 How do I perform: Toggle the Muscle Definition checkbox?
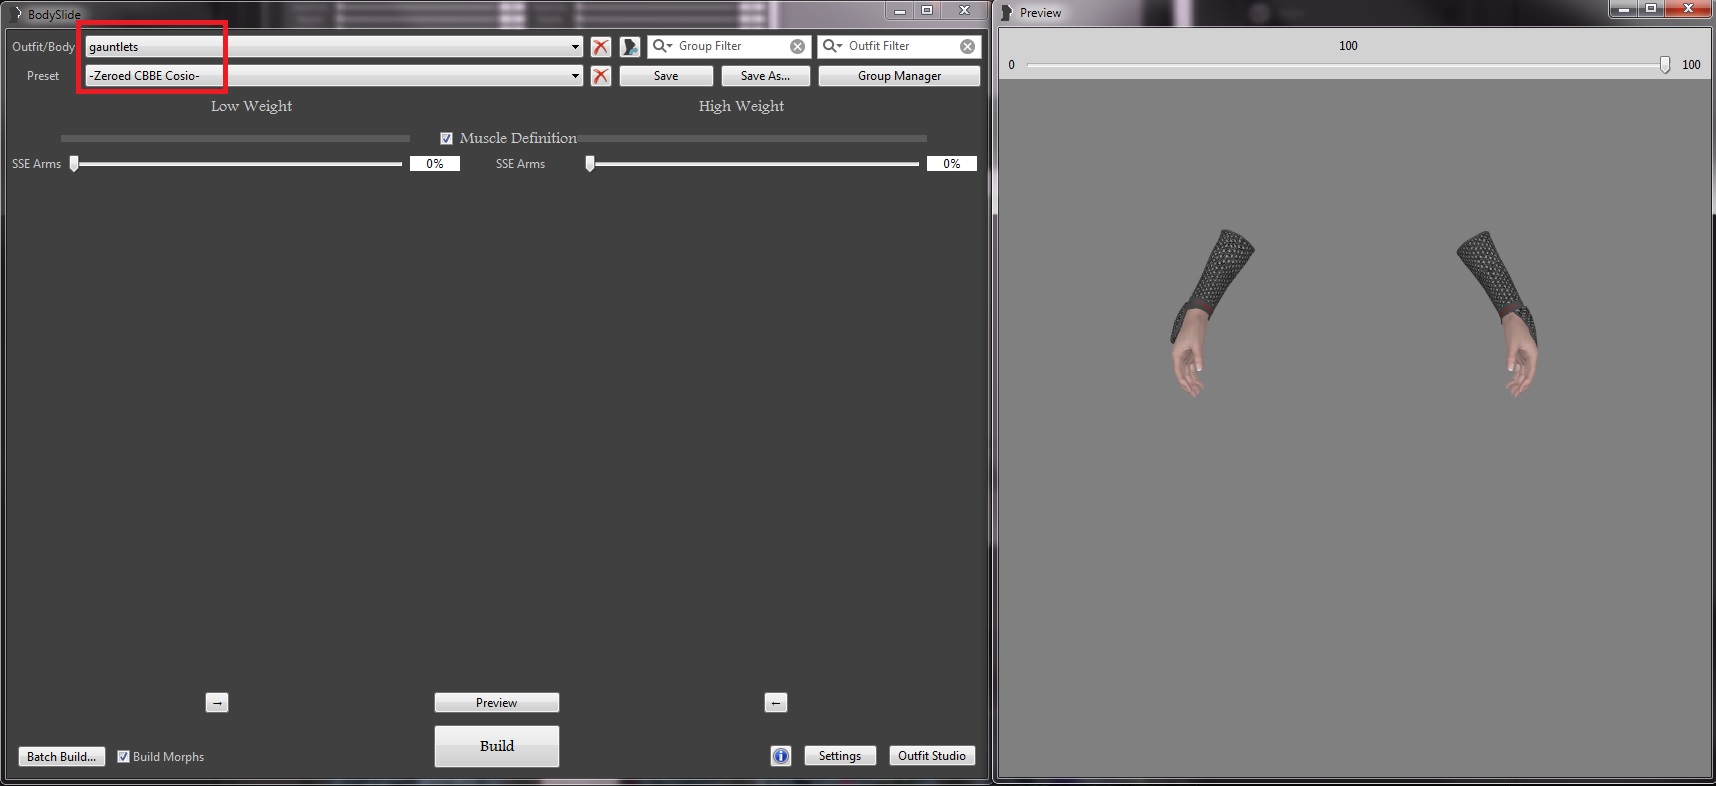[x=446, y=138]
